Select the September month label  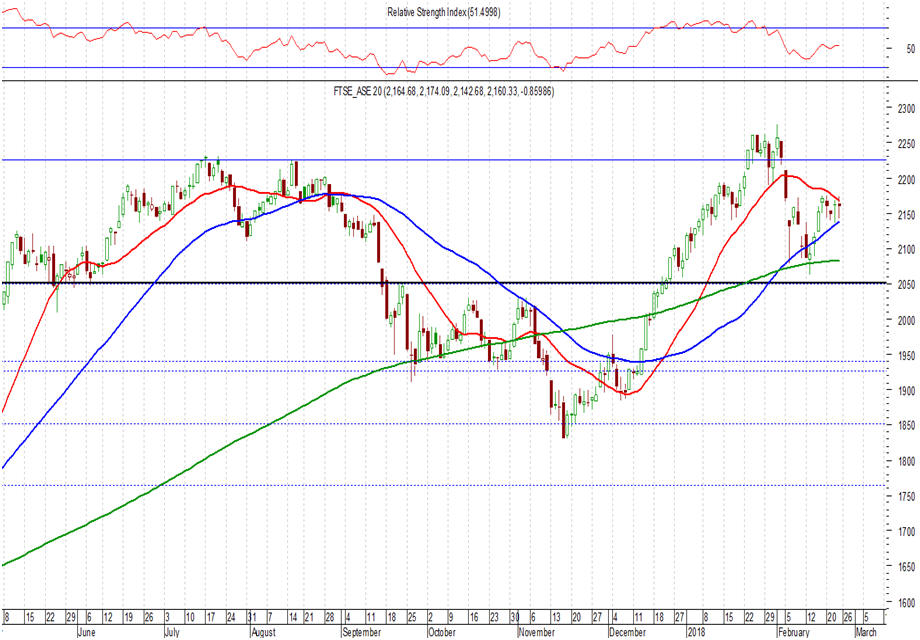[361, 632]
